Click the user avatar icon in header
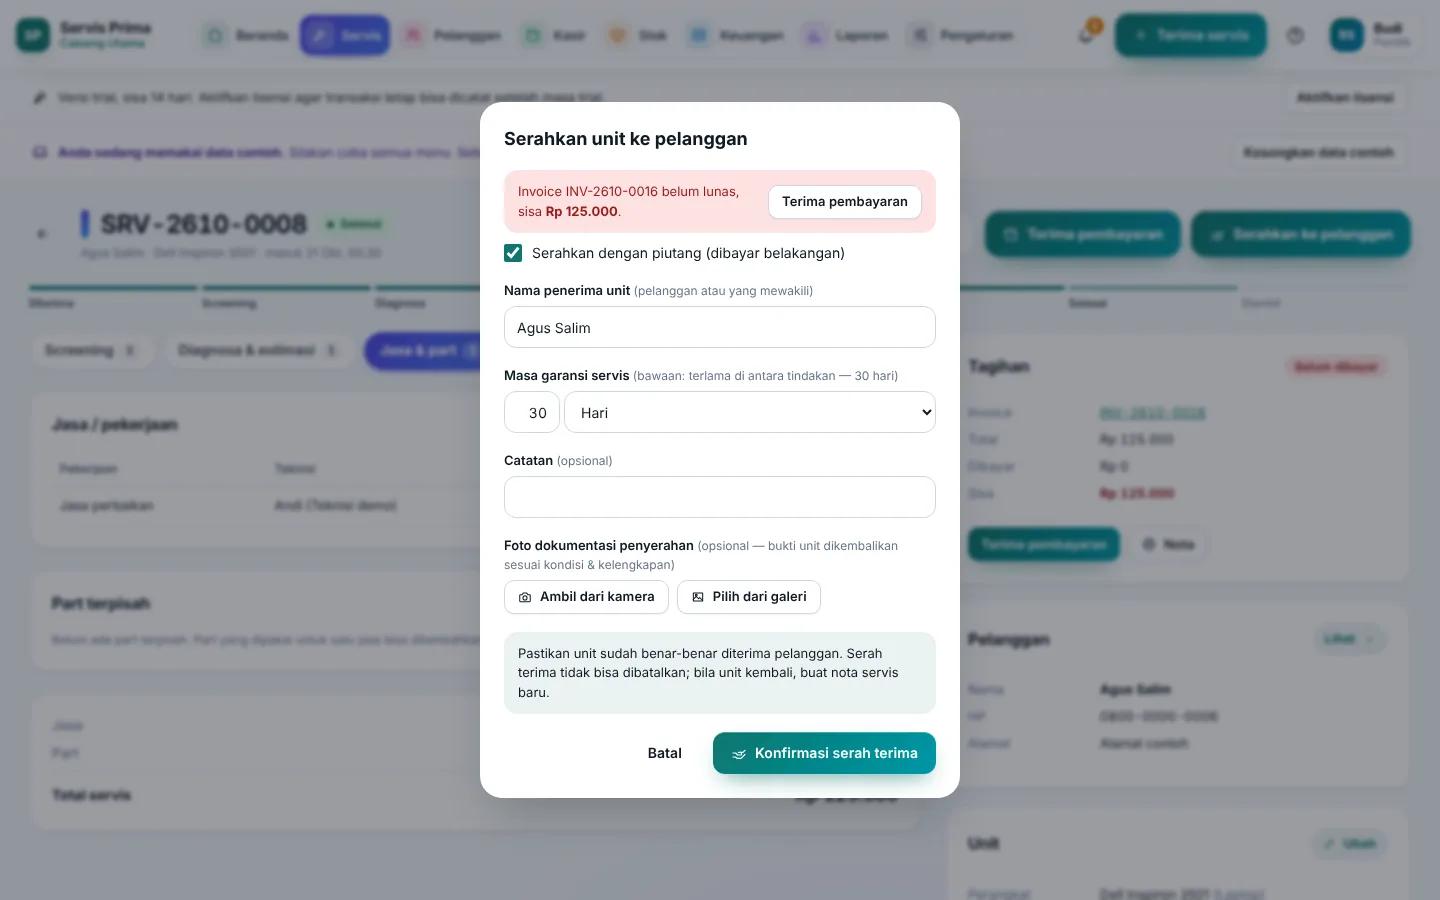The height and width of the screenshot is (900, 1440). 1346,35
